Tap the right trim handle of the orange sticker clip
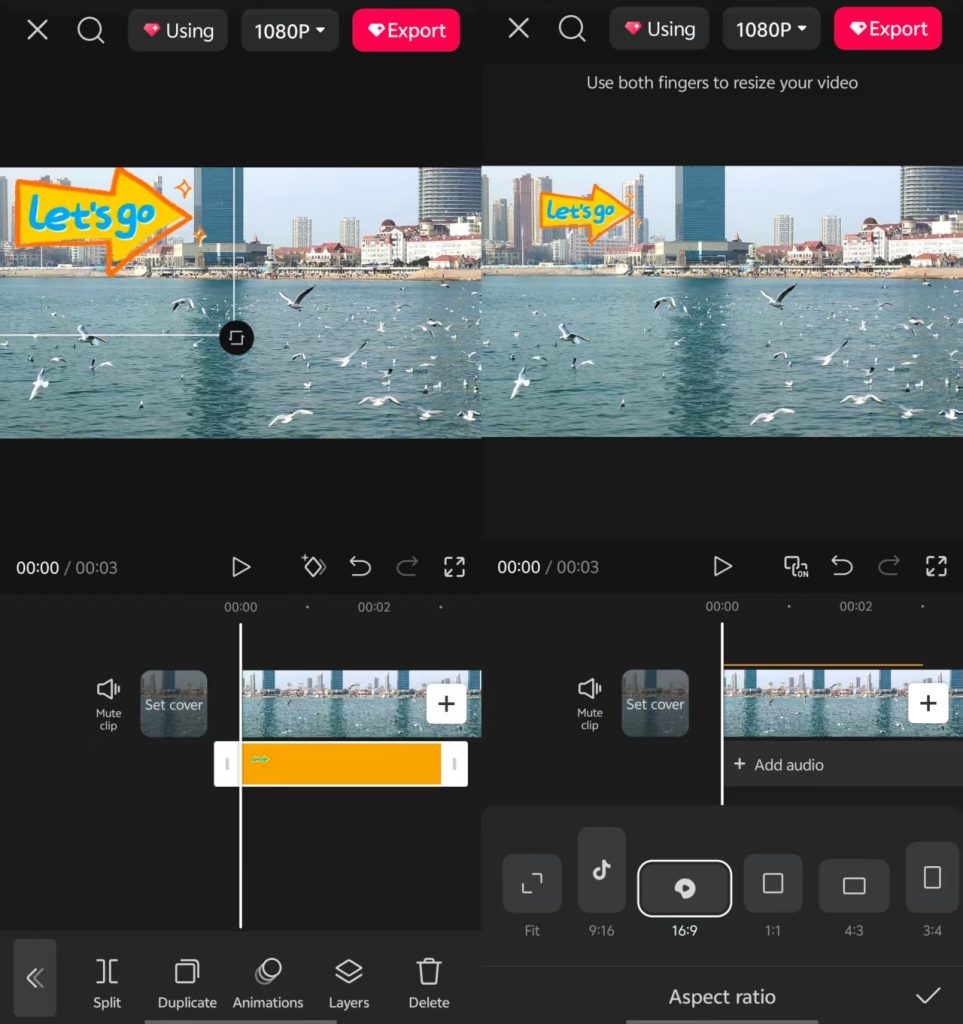The height and width of the screenshot is (1024, 963). click(454, 764)
